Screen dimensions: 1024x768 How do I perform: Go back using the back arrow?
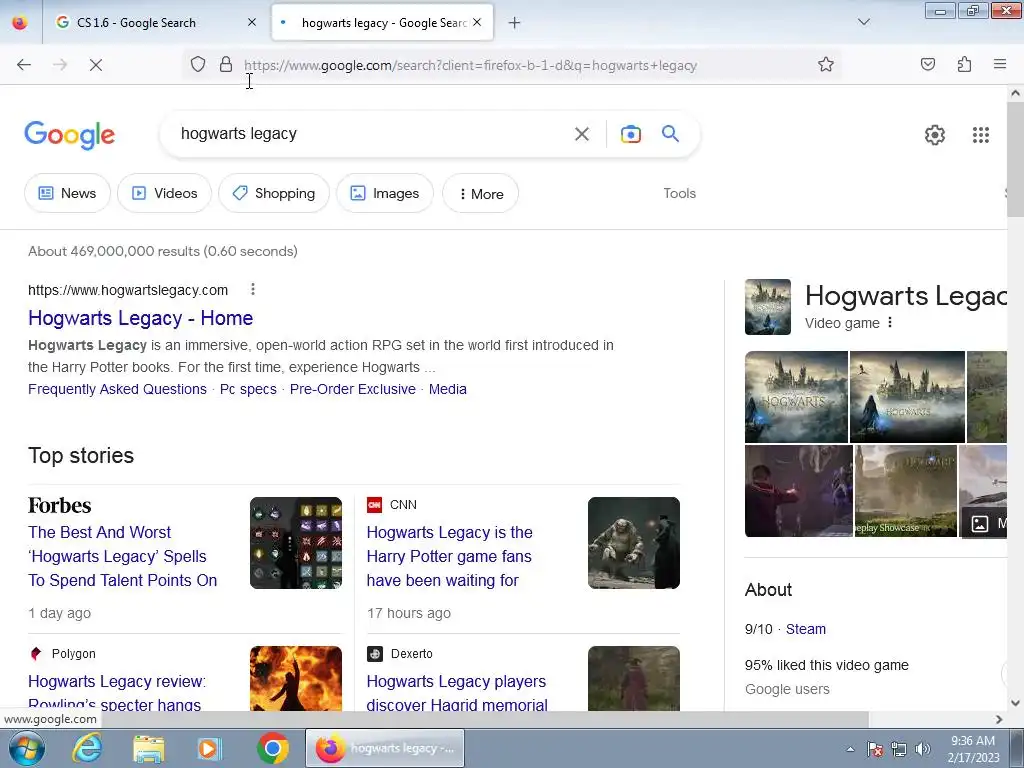(x=24, y=65)
